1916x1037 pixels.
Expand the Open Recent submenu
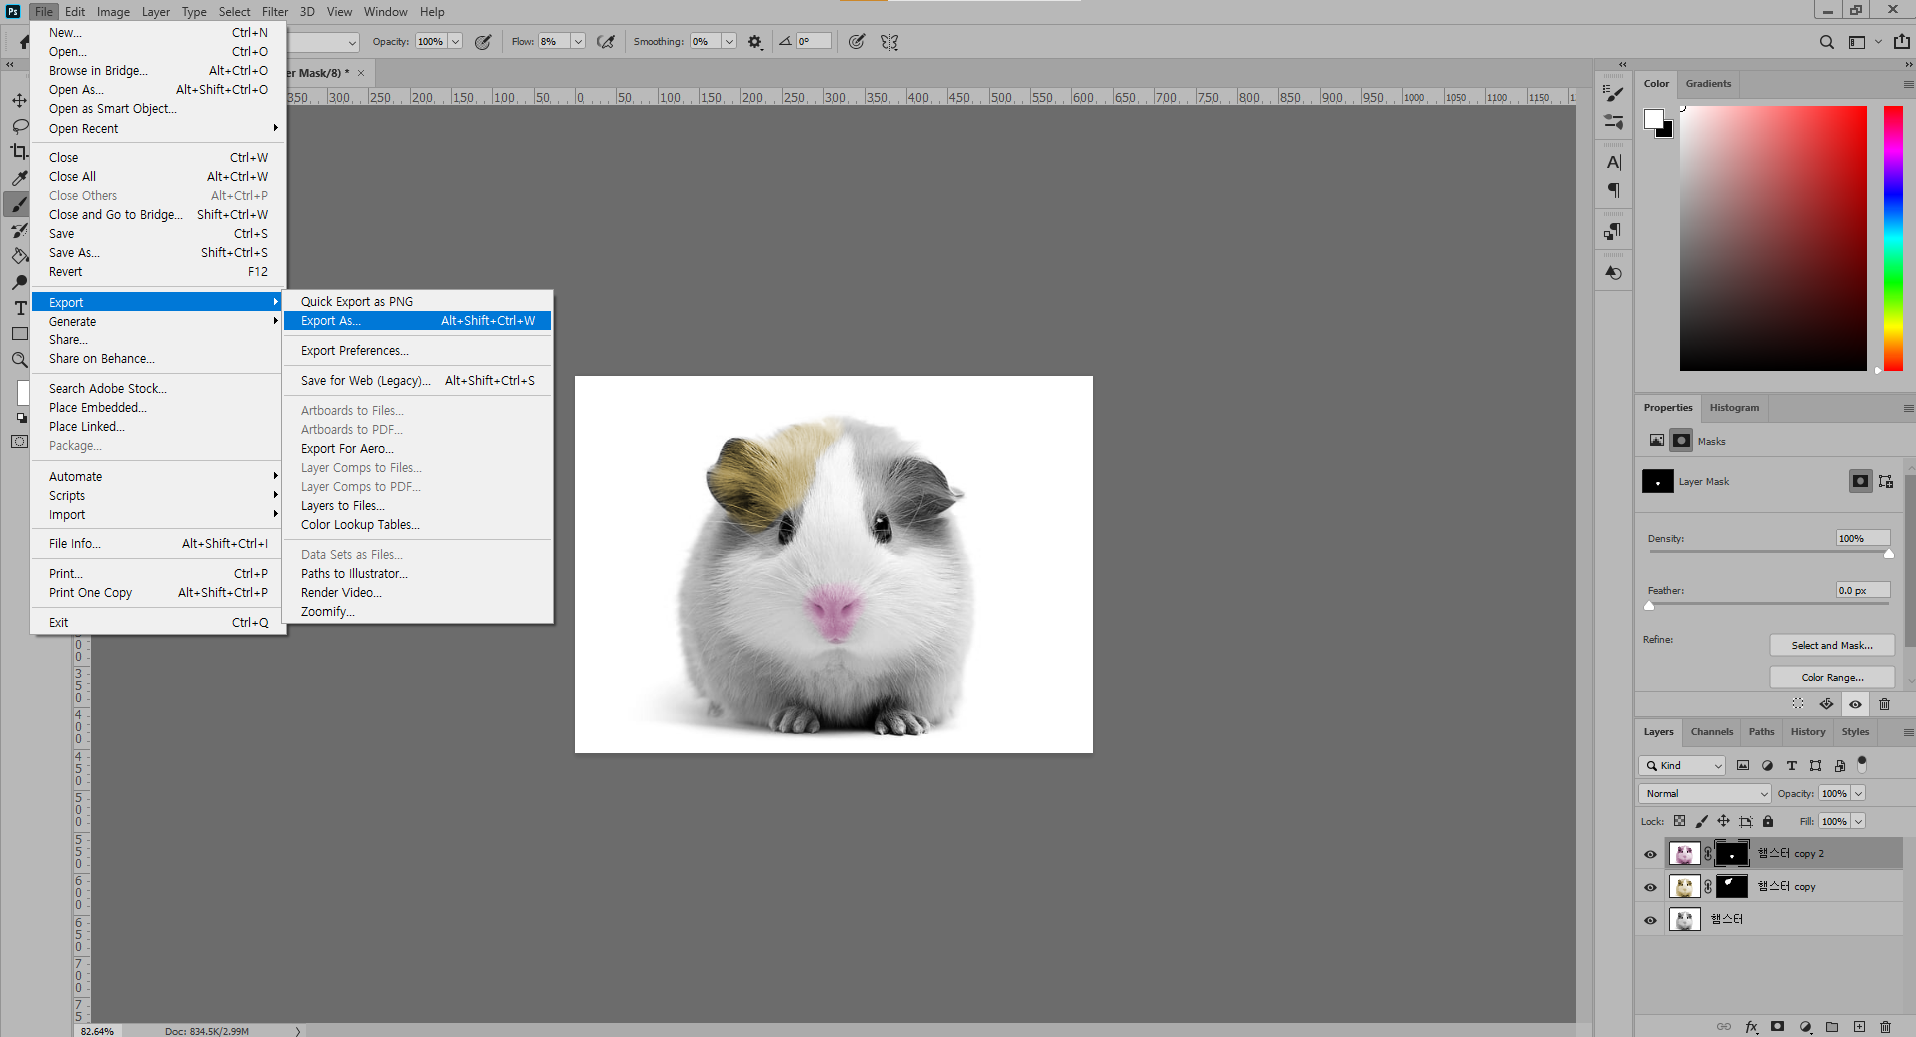point(158,128)
